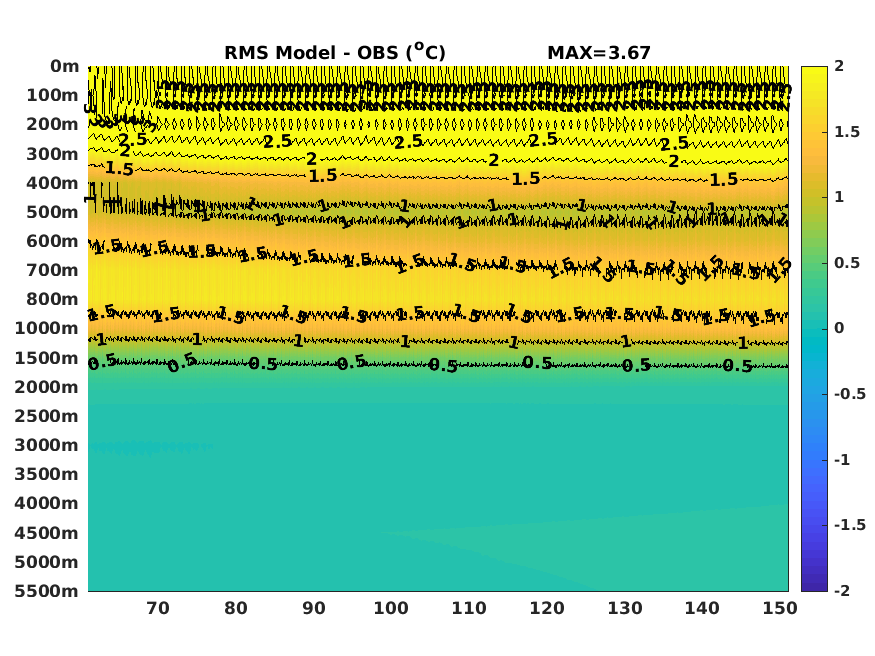Click the '0m' depth axis label
This screenshot has width=875, height=656.
(65, 66)
